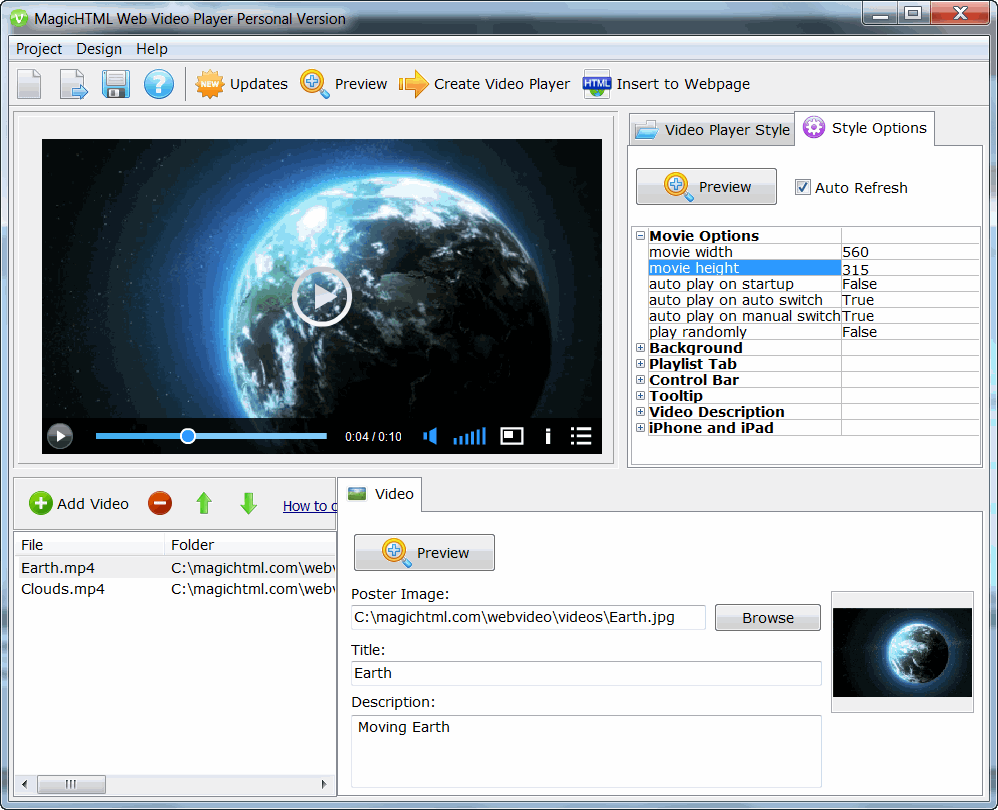Open the Project menu
This screenshot has height=810, width=998.
[39, 49]
